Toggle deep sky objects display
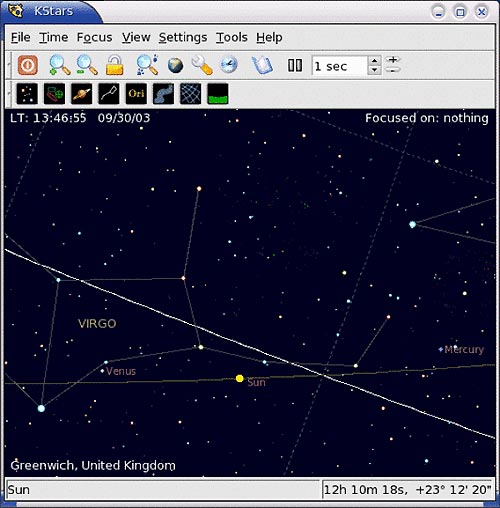Viewport: 500px width, 508px height. 54,94
